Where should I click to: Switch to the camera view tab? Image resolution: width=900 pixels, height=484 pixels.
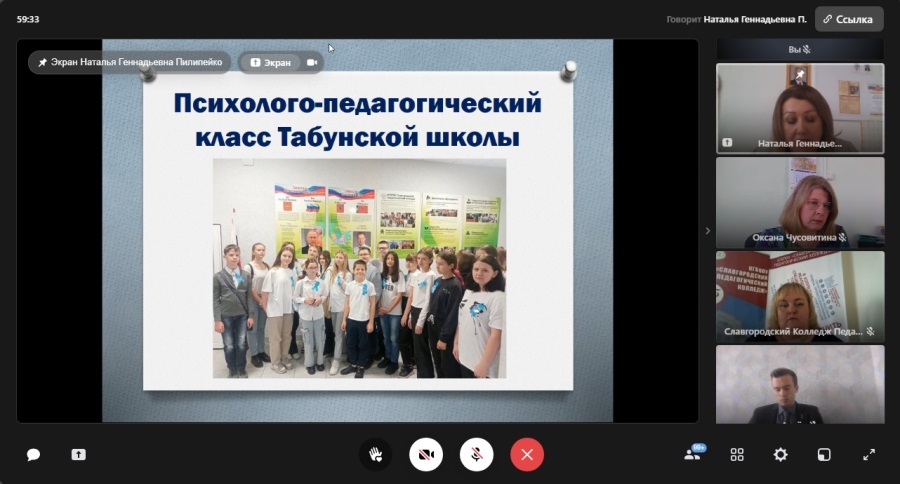[312, 62]
